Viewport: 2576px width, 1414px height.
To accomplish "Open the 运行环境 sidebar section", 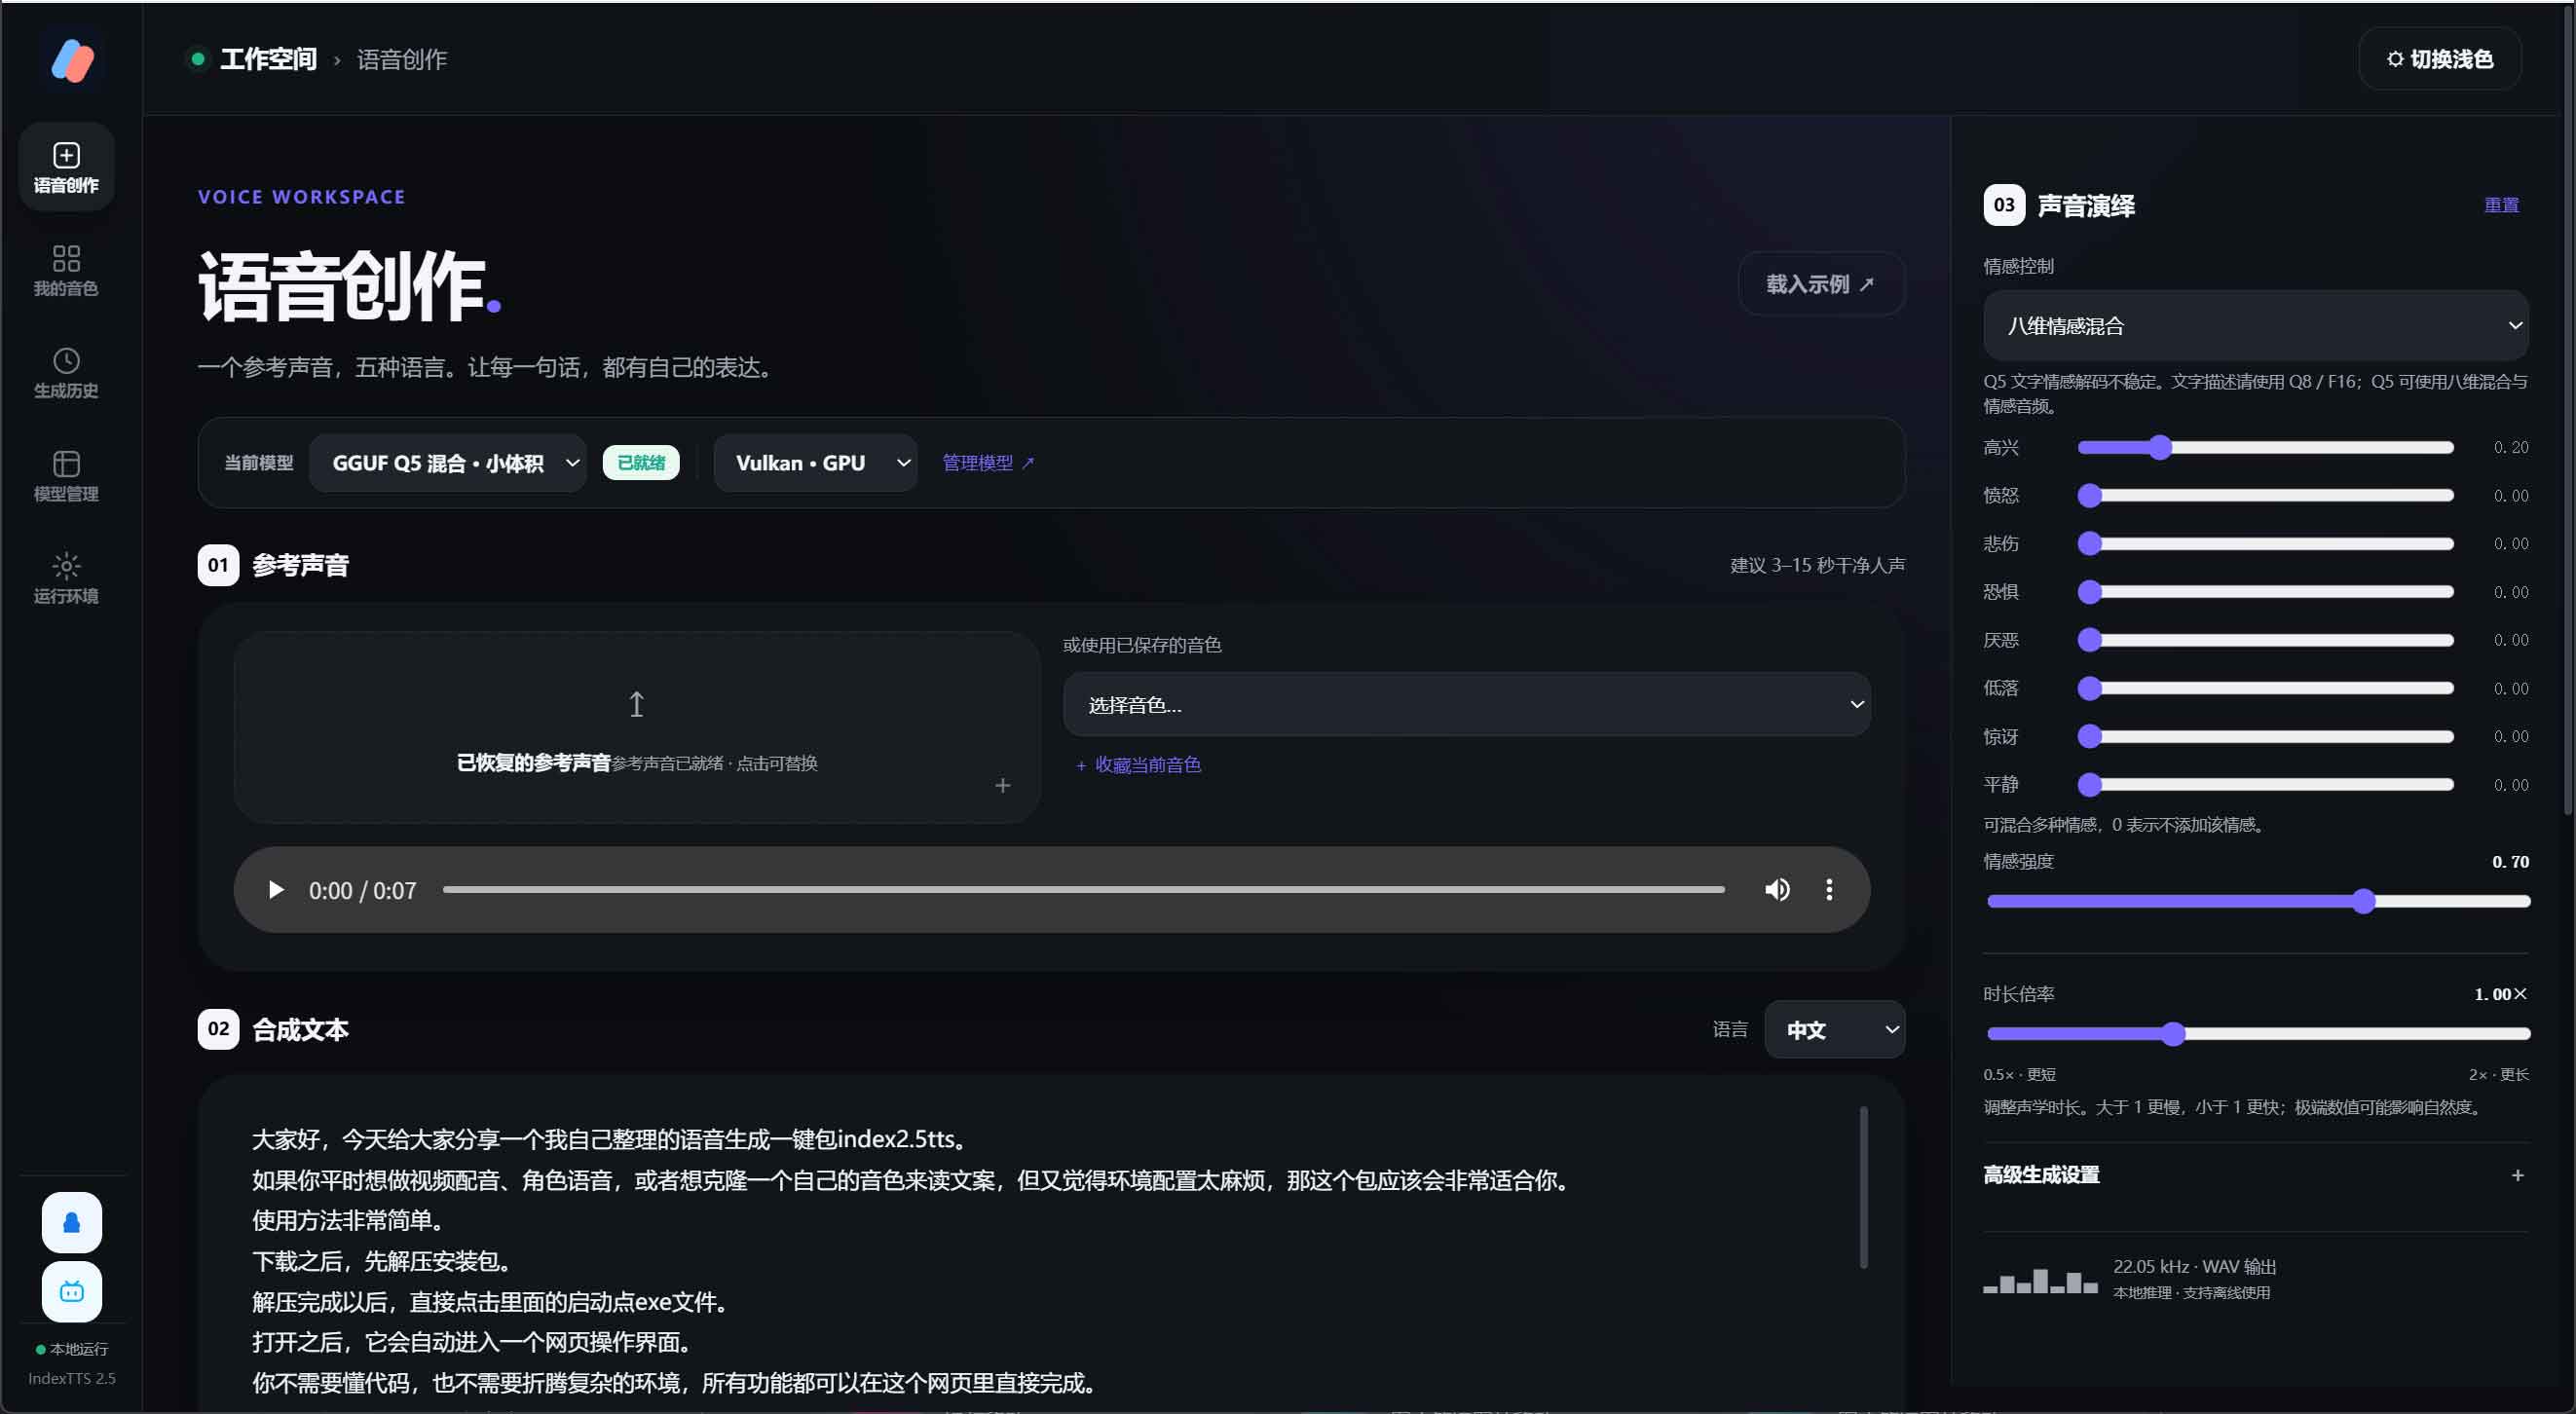I will point(66,578).
